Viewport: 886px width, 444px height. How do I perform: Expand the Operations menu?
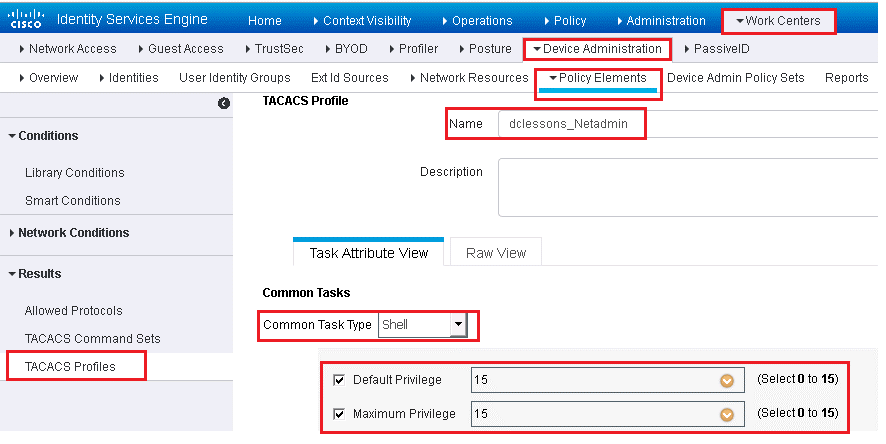coord(477,21)
